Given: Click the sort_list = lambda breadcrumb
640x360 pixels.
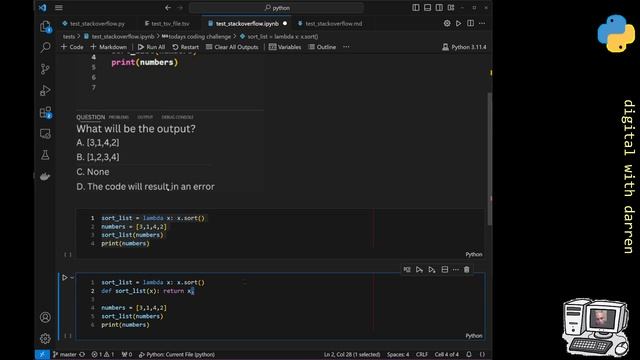Looking at the screenshot, I should pyautogui.click(x=279, y=37).
